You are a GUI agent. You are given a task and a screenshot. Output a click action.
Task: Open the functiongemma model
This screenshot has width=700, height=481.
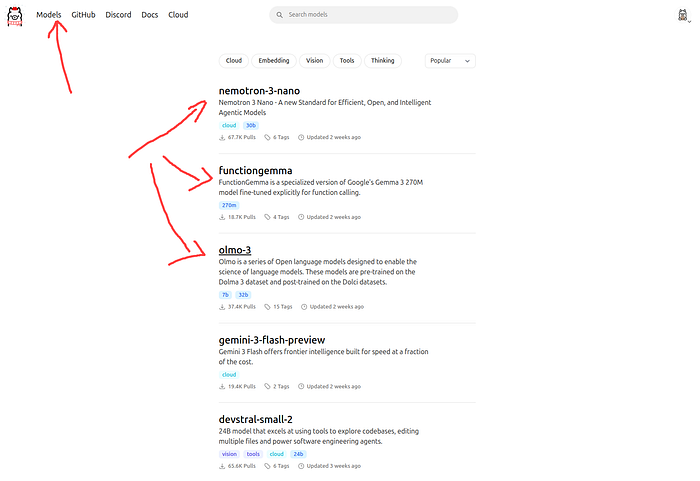255,171
